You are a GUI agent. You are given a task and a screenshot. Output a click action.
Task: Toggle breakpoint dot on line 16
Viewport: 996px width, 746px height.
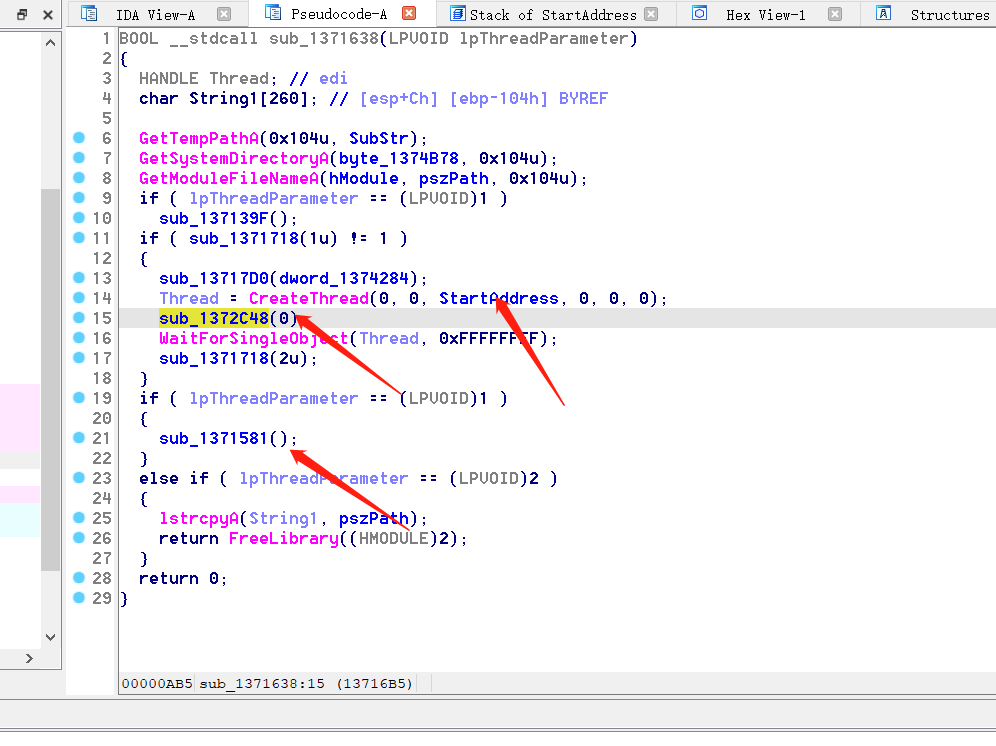pyautogui.click(x=79, y=337)
